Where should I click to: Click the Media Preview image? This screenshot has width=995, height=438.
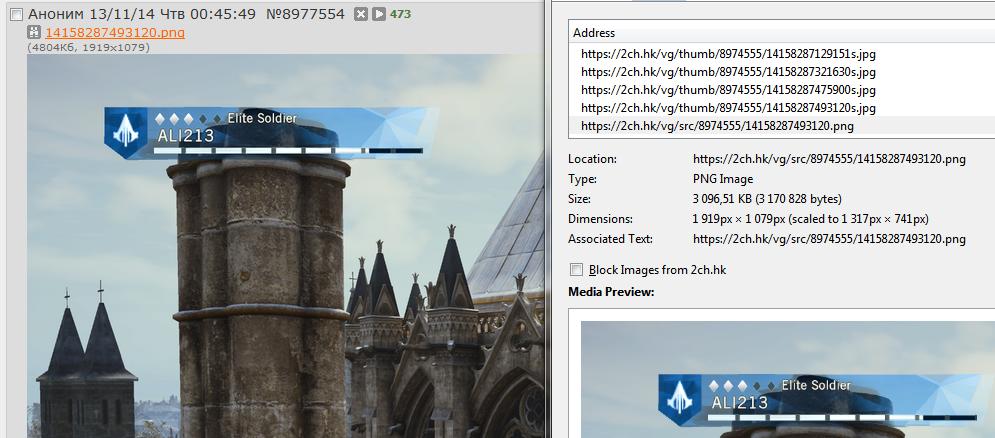click(x=787, y=379)
